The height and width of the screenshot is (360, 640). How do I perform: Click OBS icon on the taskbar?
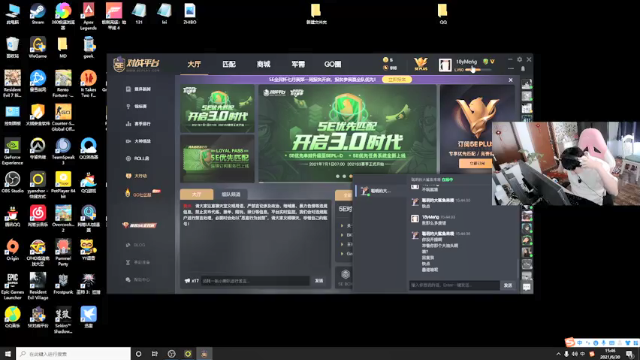(171, 353)
